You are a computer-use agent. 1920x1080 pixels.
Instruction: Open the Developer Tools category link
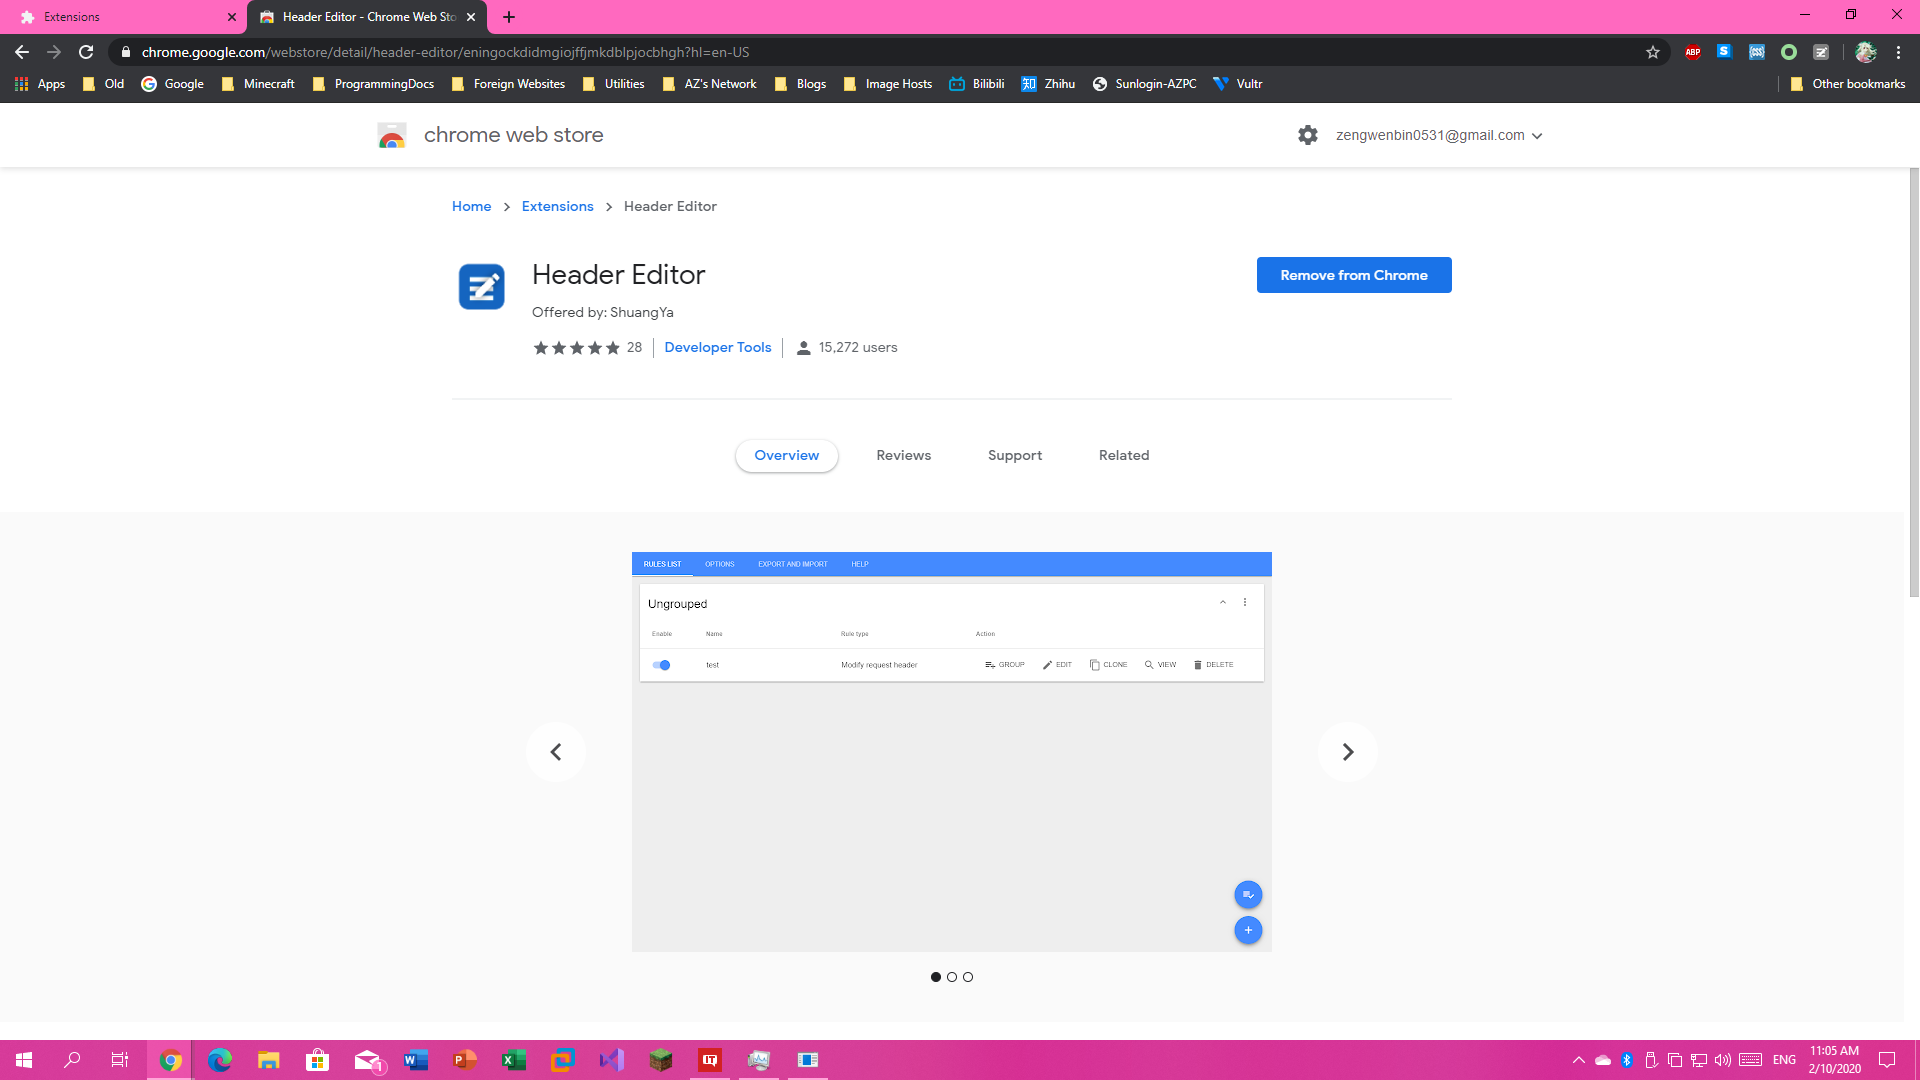[x=717, y=347]
